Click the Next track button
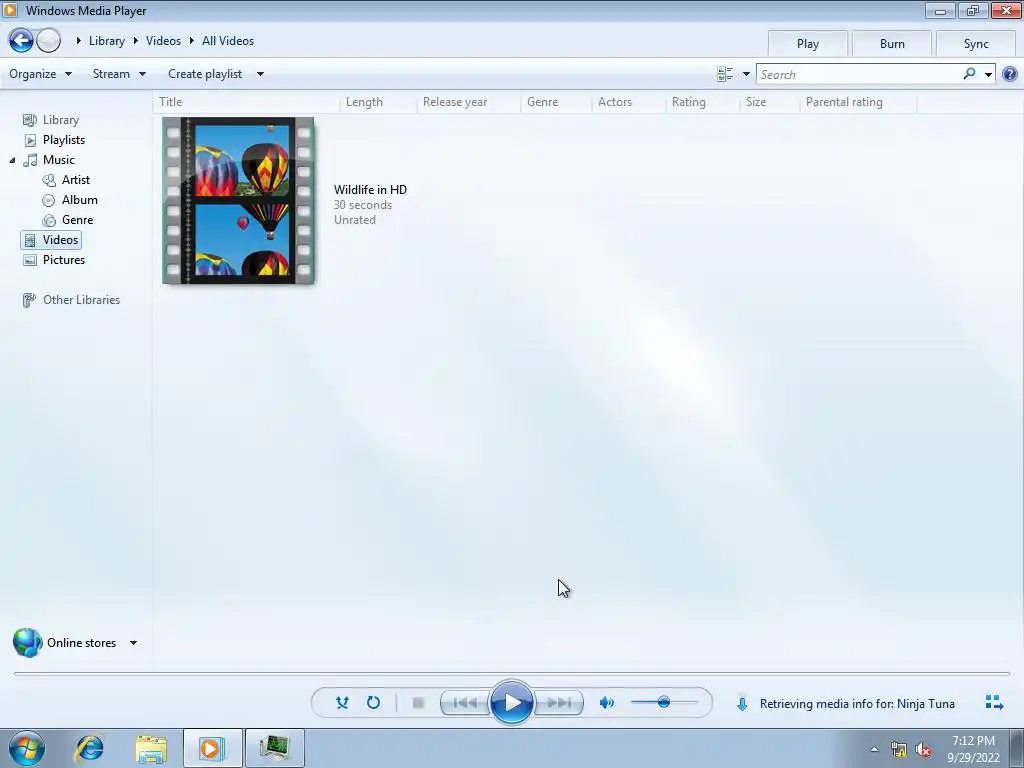 [559, 703]
